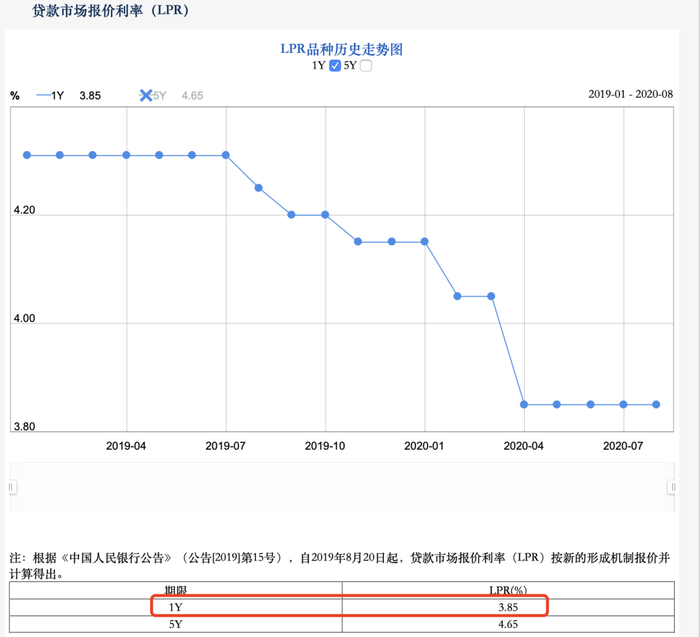The height and width of the screenshot is (637, 700).
Task: Click the range navigator bar below chart
Action: [342, 487]
